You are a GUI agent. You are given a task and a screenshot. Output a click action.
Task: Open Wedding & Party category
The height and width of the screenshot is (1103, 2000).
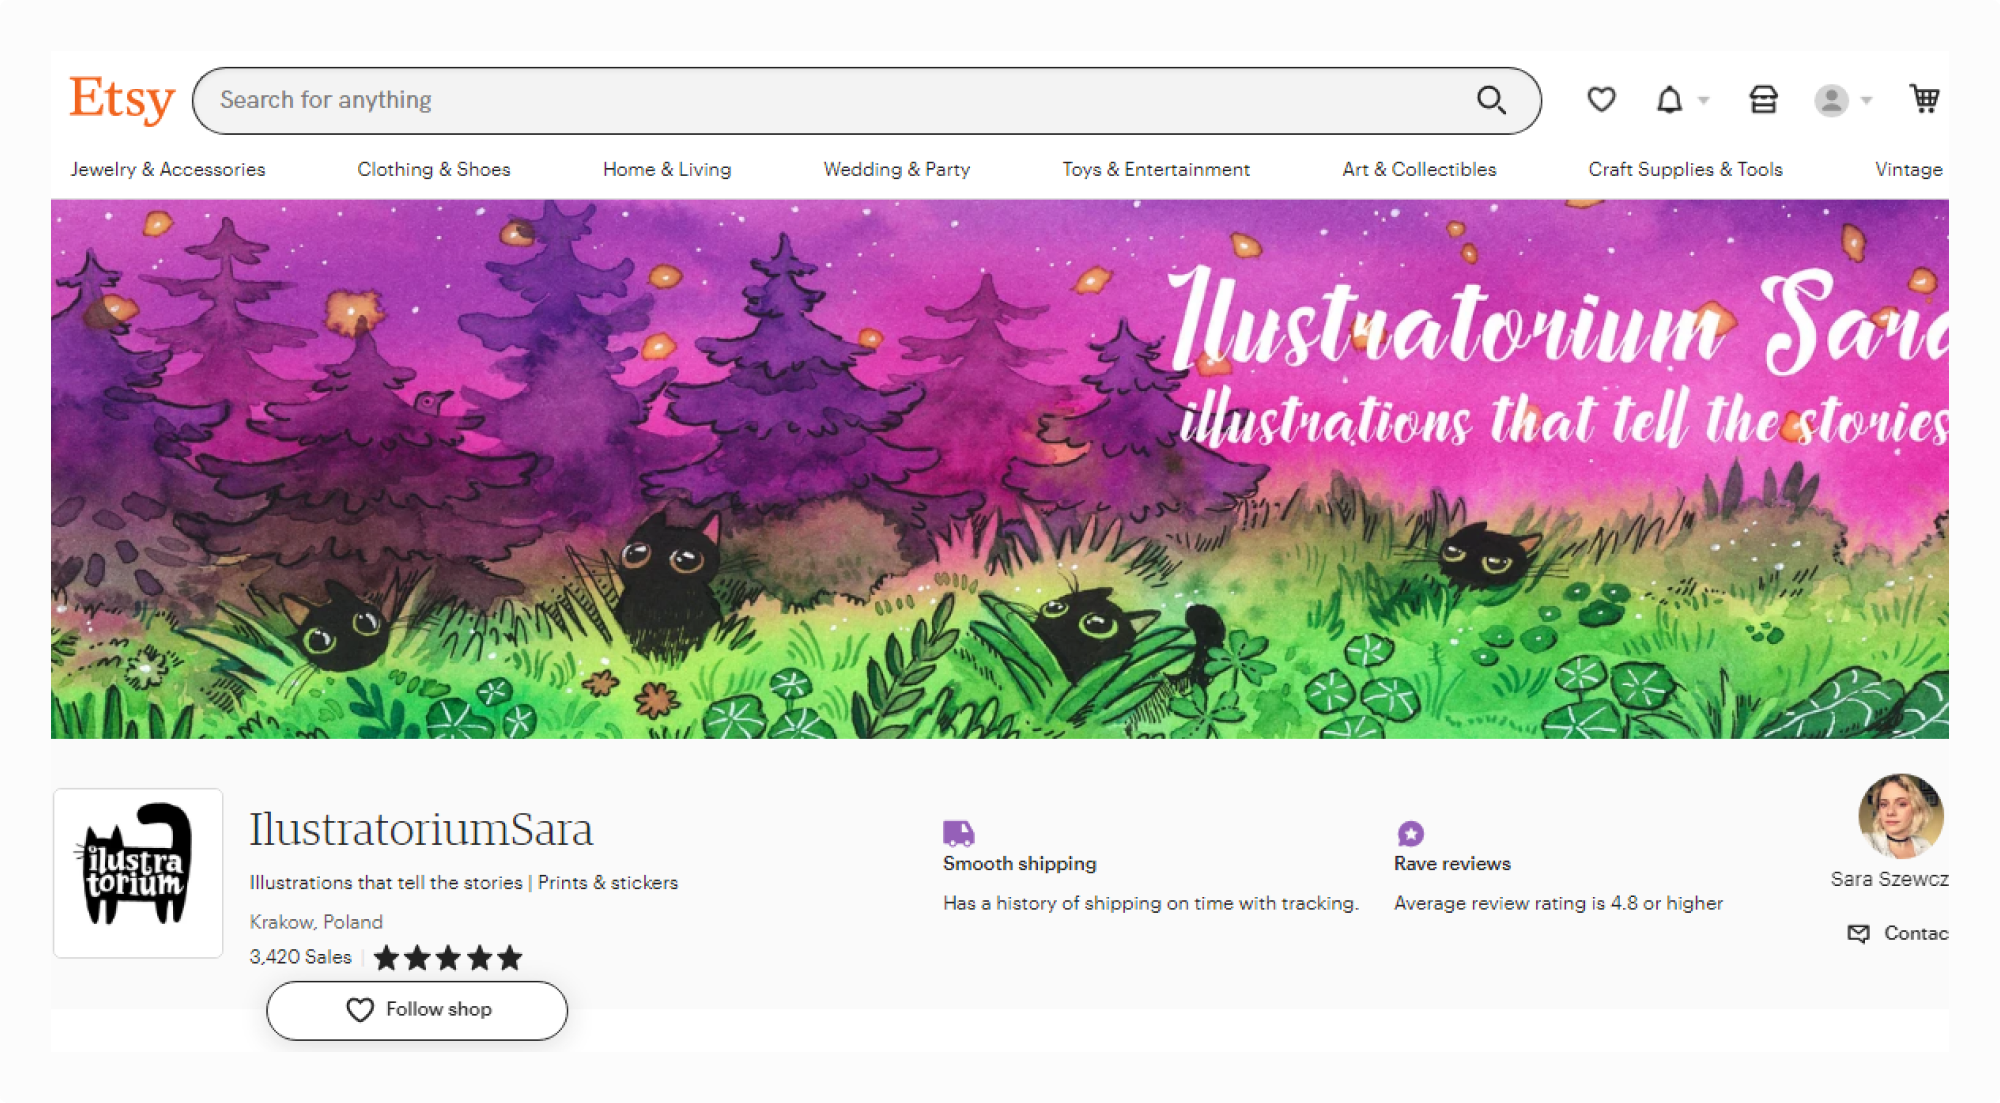coord(897,169)
